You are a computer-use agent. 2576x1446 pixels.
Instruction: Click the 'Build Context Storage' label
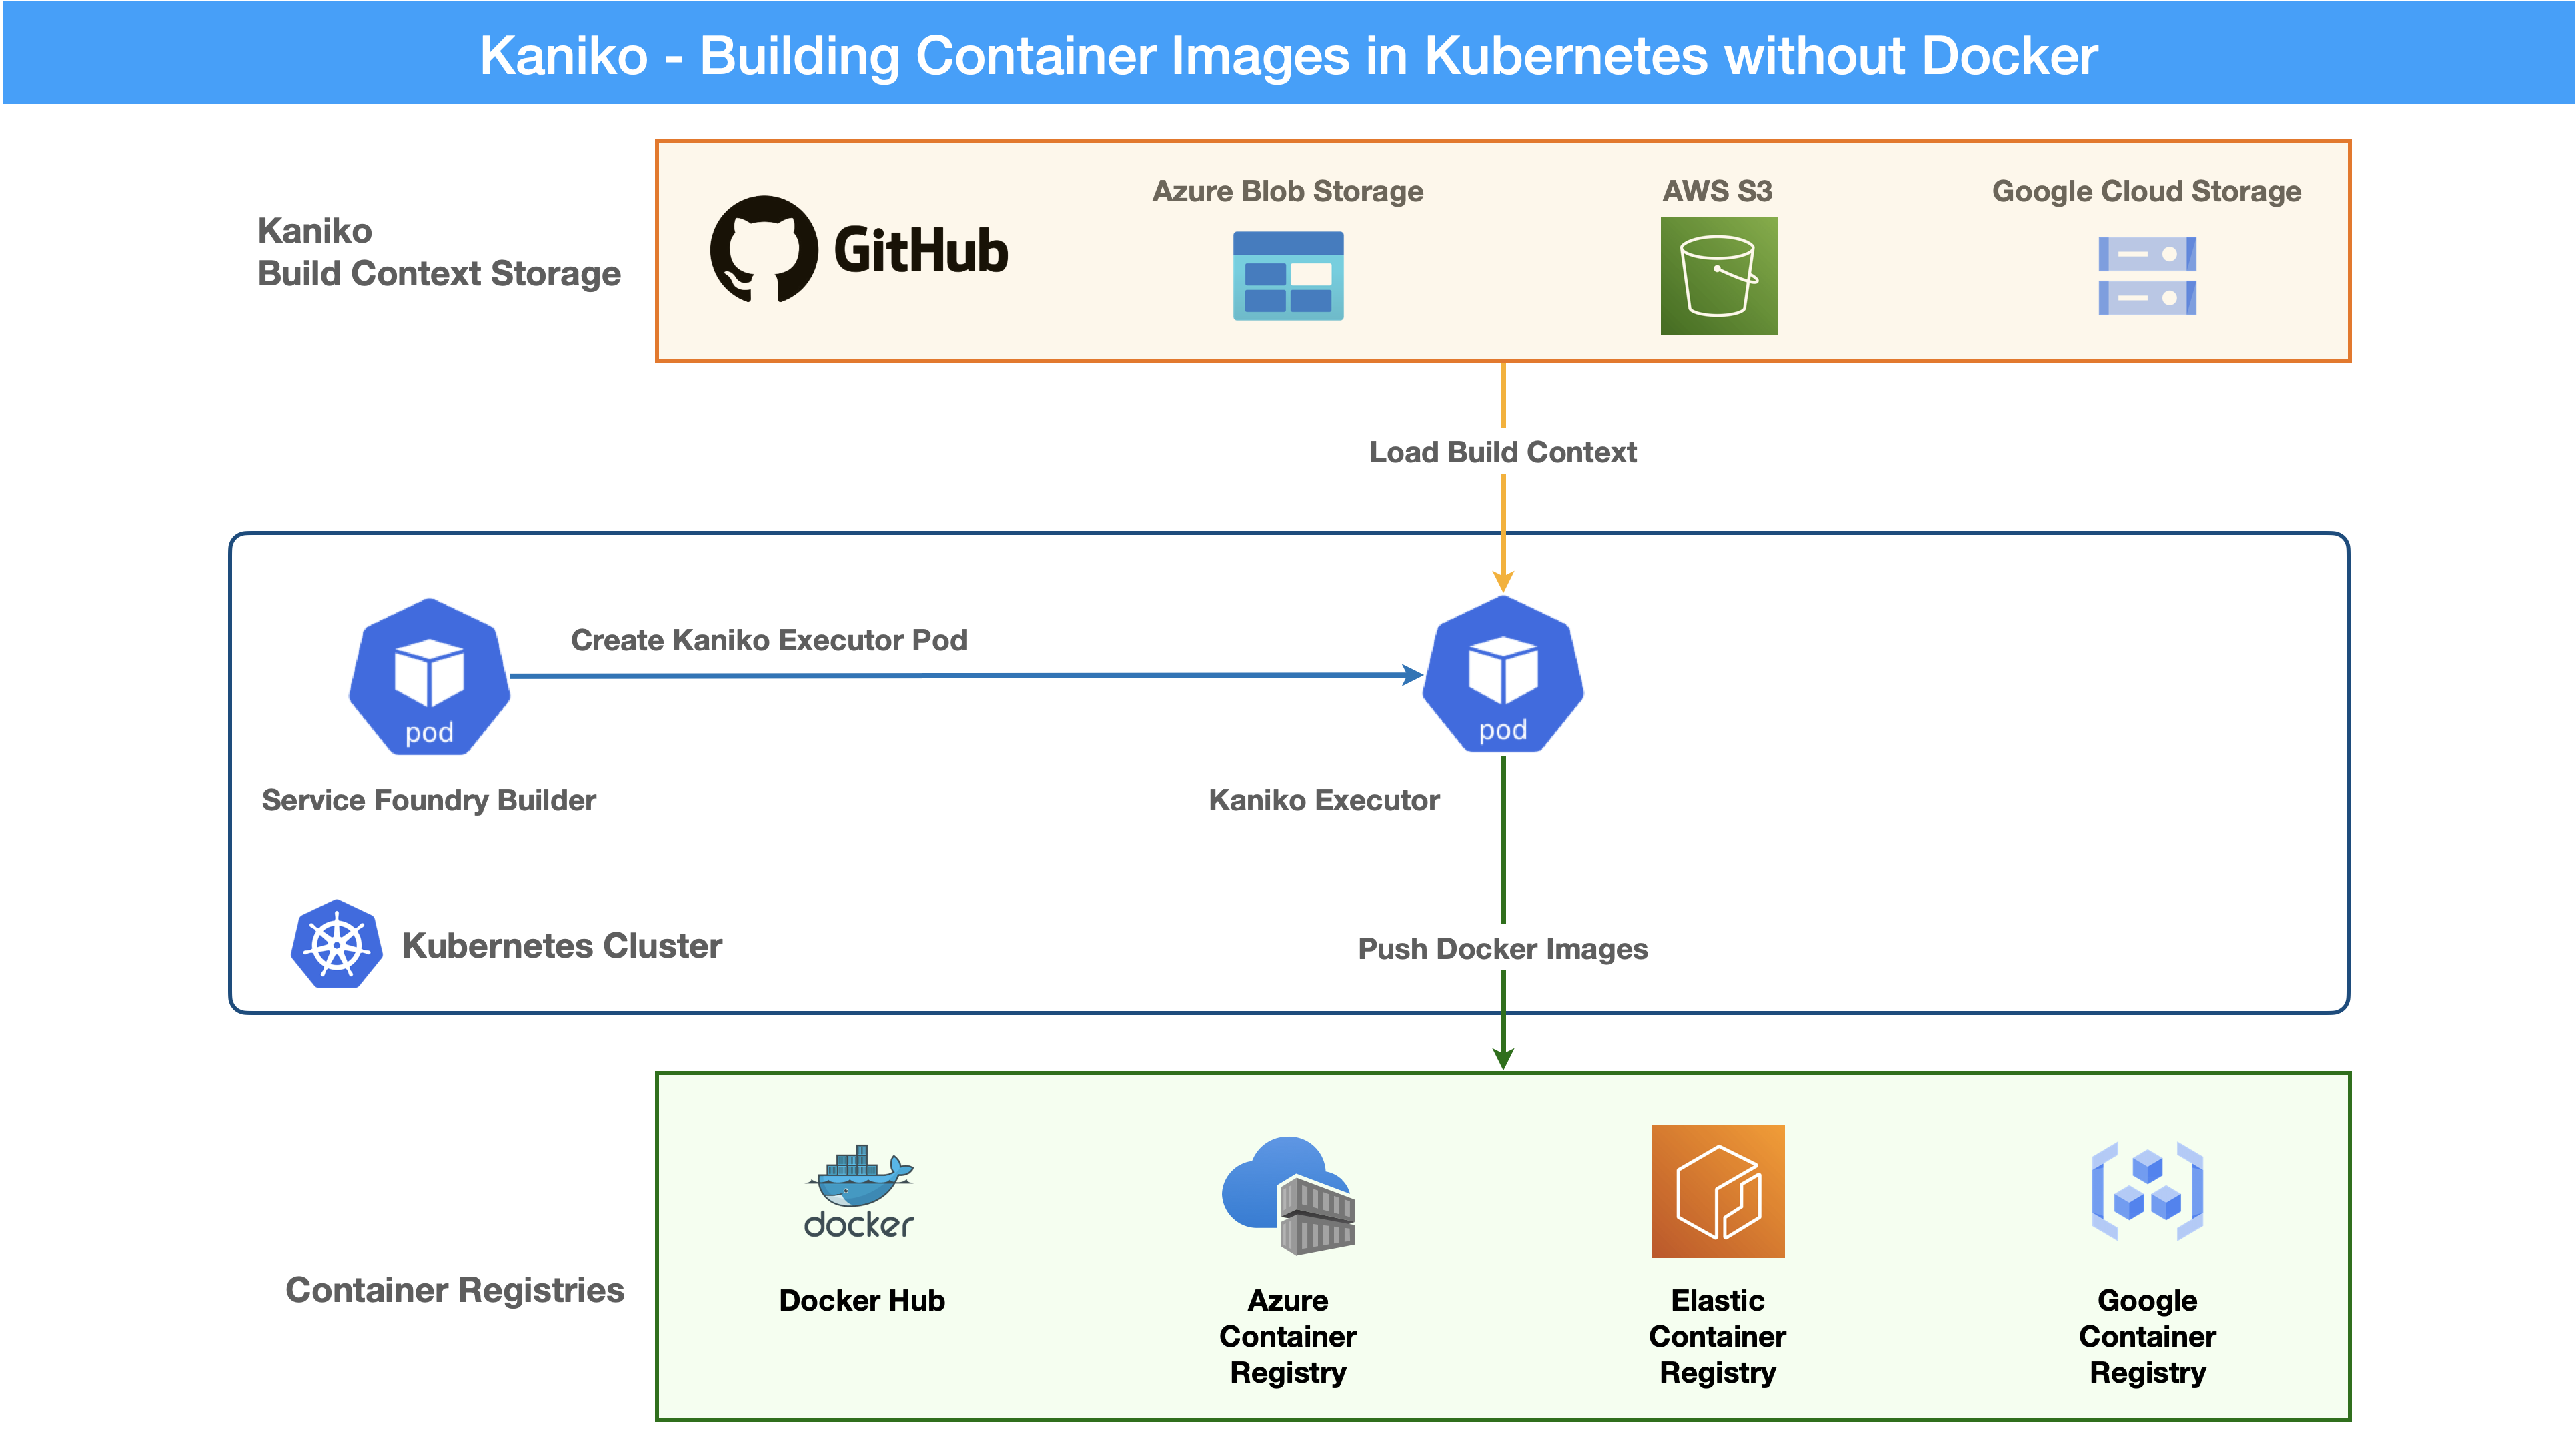(x=439, y=273)
